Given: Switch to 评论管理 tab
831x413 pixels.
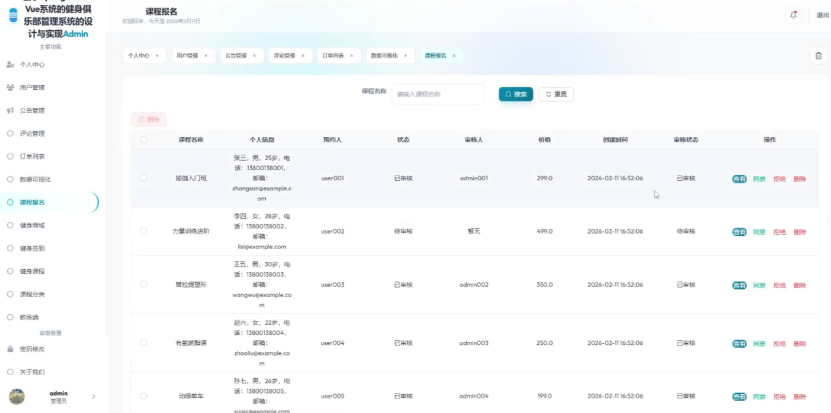Looking at the screenshot, I should click(x=285, y=56).
